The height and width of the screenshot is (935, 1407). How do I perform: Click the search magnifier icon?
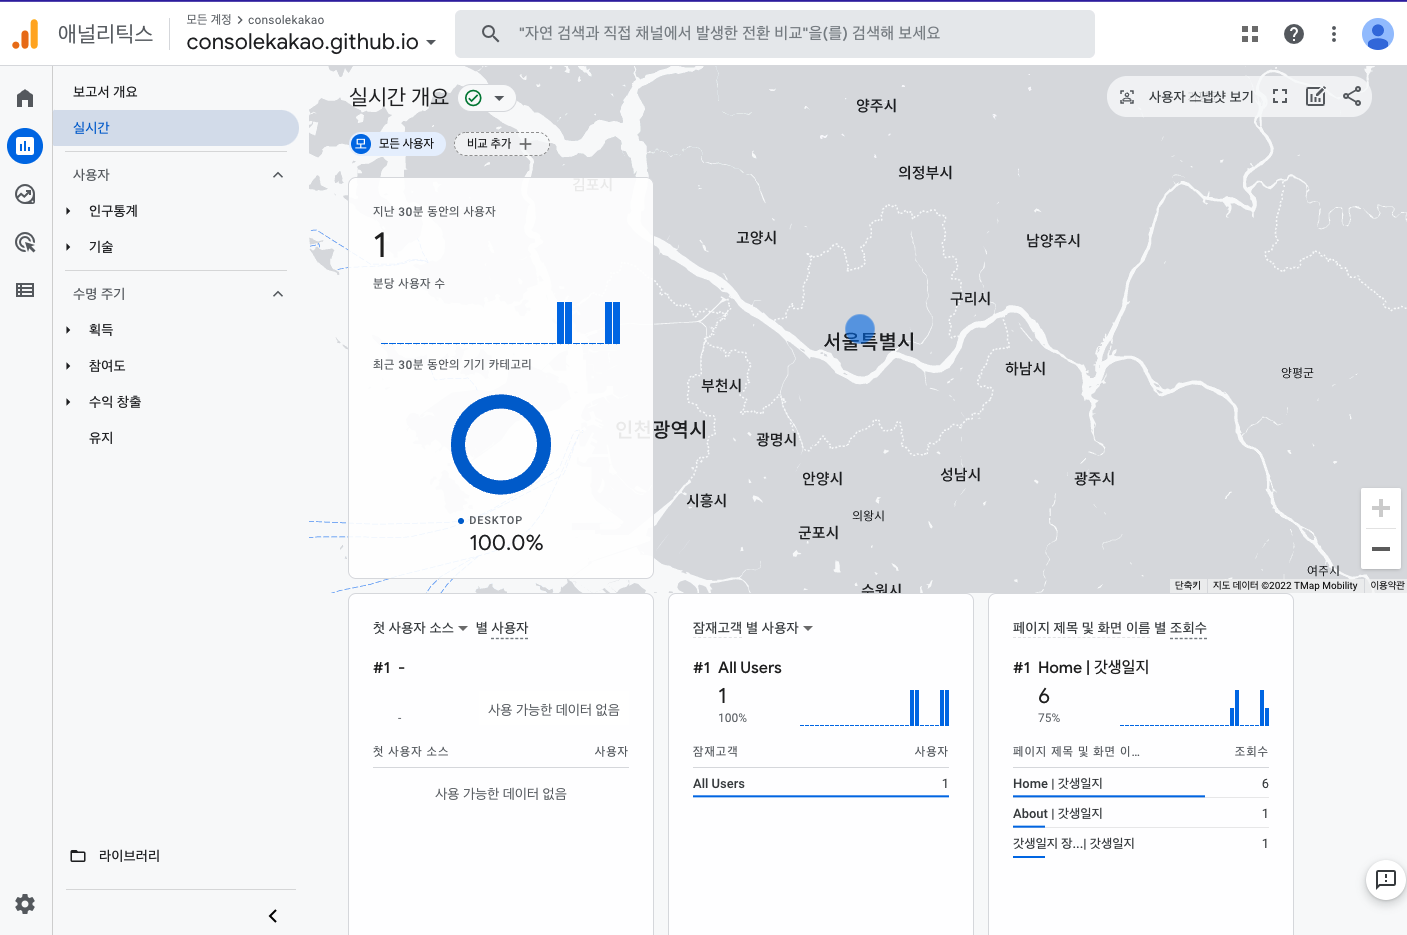coord(490,33)
